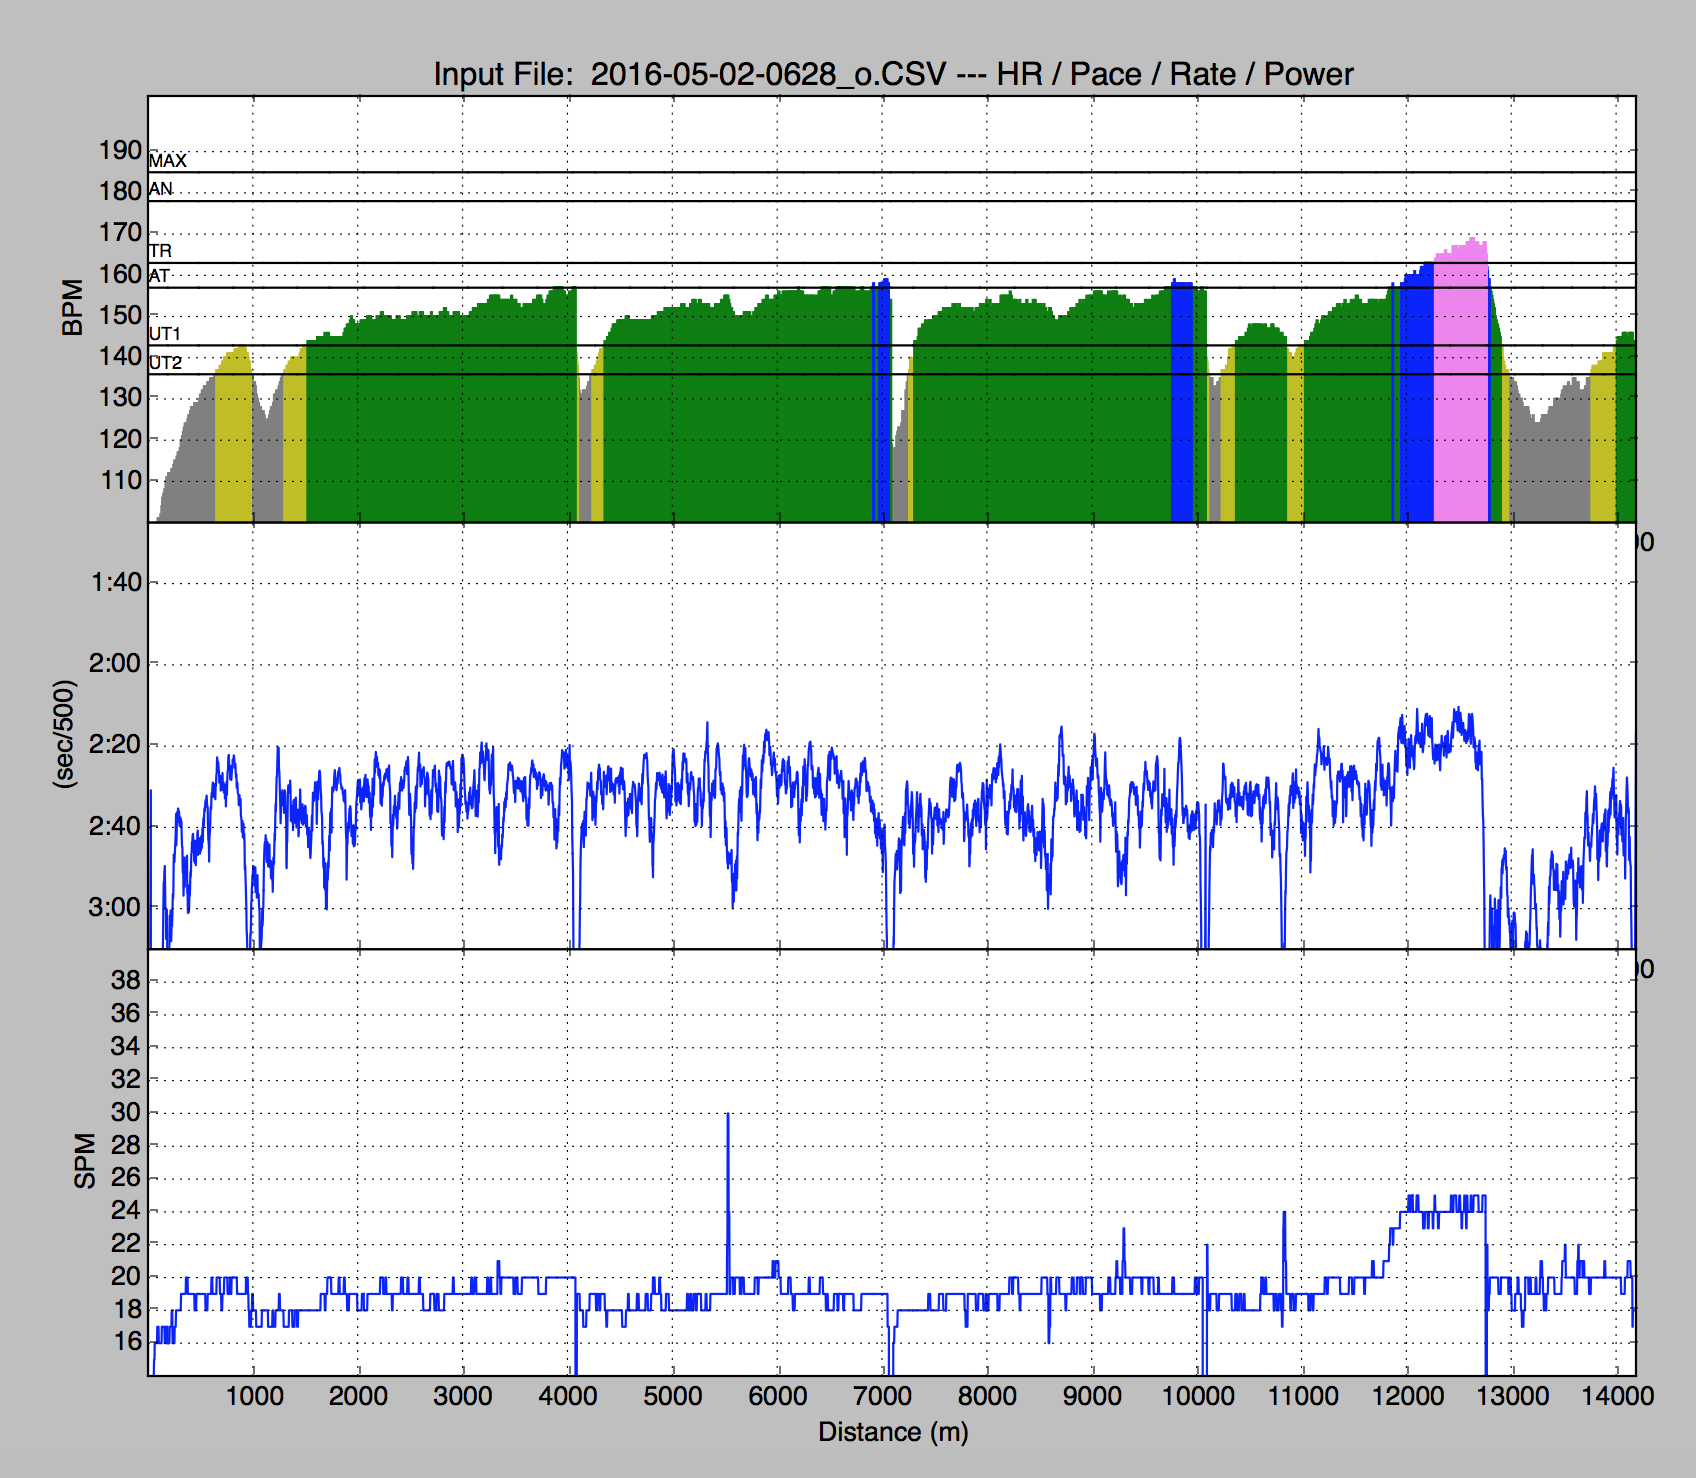Click the blue heart rate band just before 10000 m
This screenshot has height=1478, width=1696.
point(1182,400)
